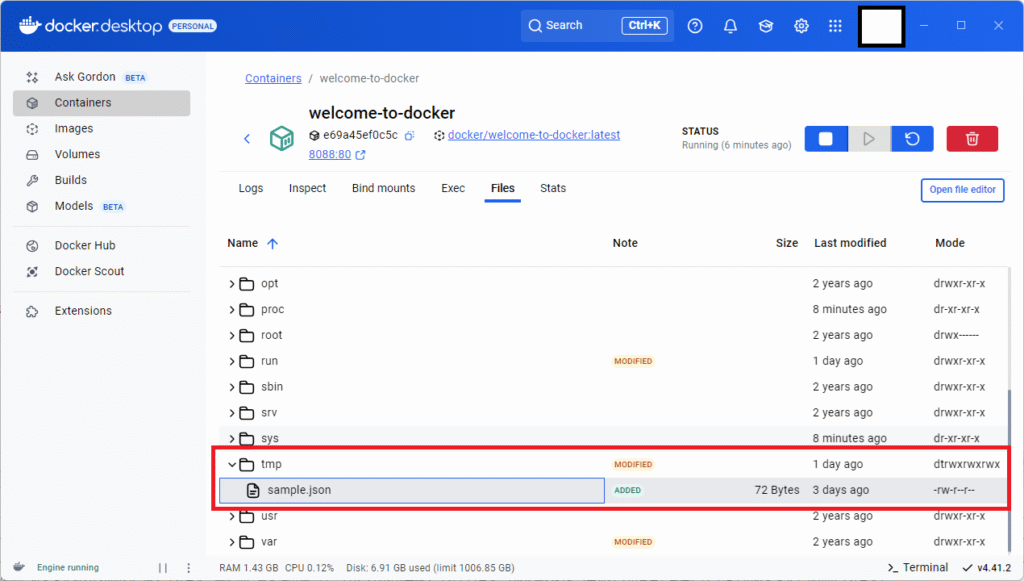1024x581 pixels.
Task: Click the Start play button
Action: click(x=869, y=138)
